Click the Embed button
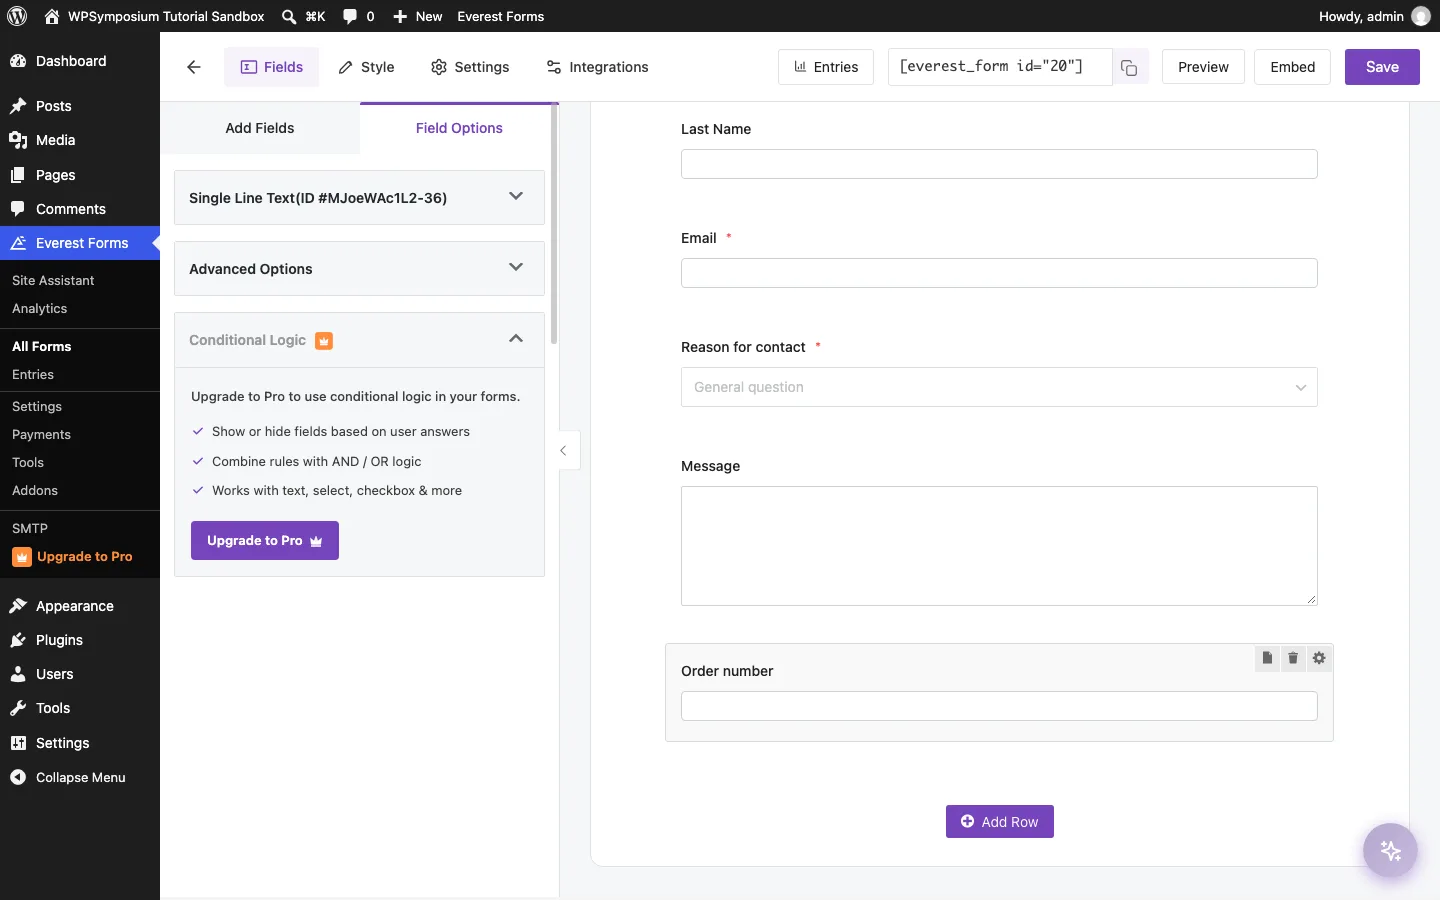 (x=1292, y=67)
